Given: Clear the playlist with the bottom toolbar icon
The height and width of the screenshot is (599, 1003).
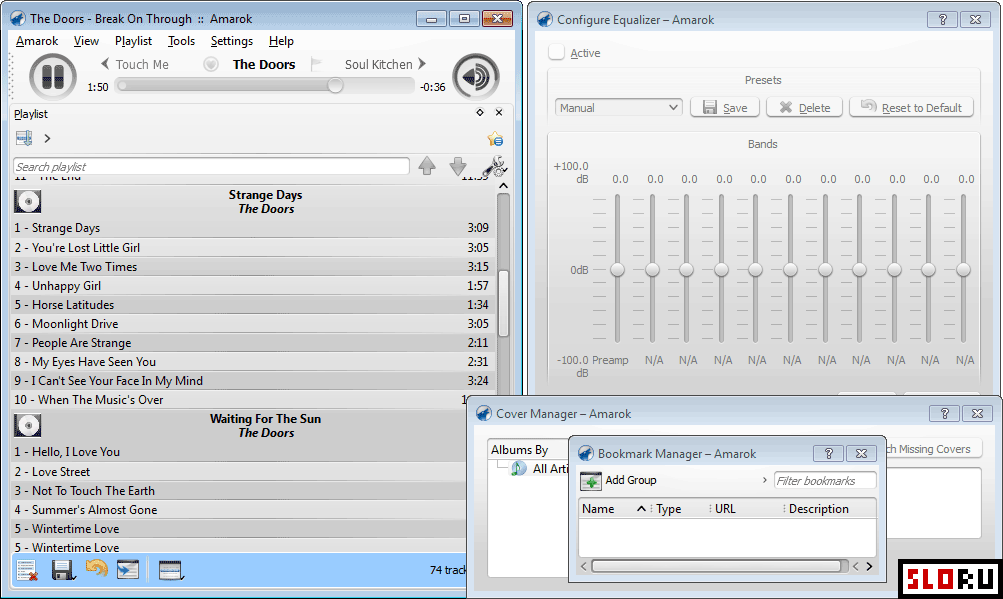Looking at the screenshot, I should pyautogui.click(x=27, y=570).
